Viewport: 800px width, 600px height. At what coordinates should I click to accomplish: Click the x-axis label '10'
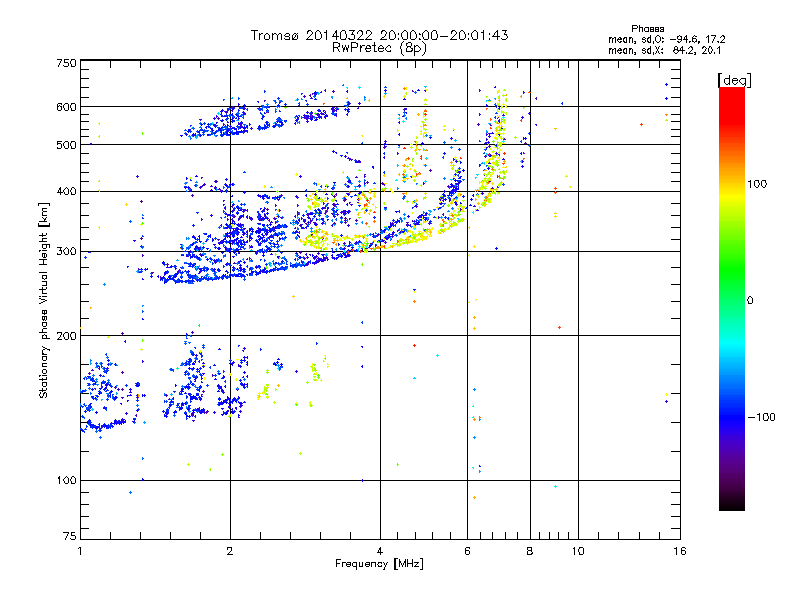[578, 551]
